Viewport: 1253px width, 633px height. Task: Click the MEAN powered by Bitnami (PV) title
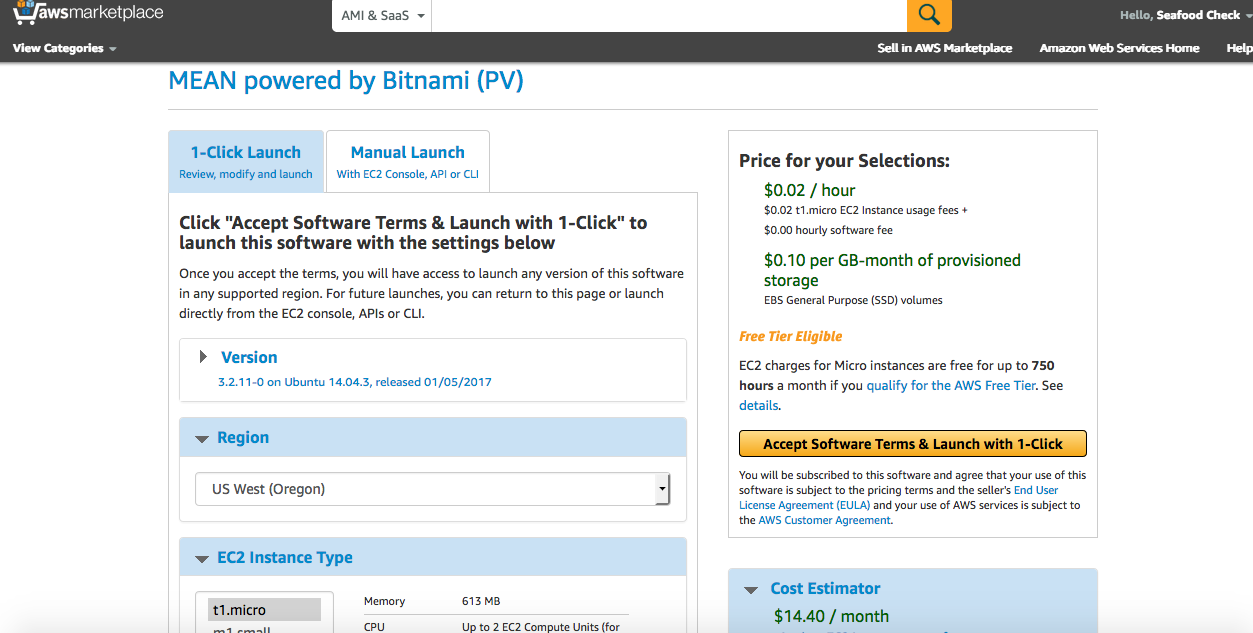pos(346,81)
